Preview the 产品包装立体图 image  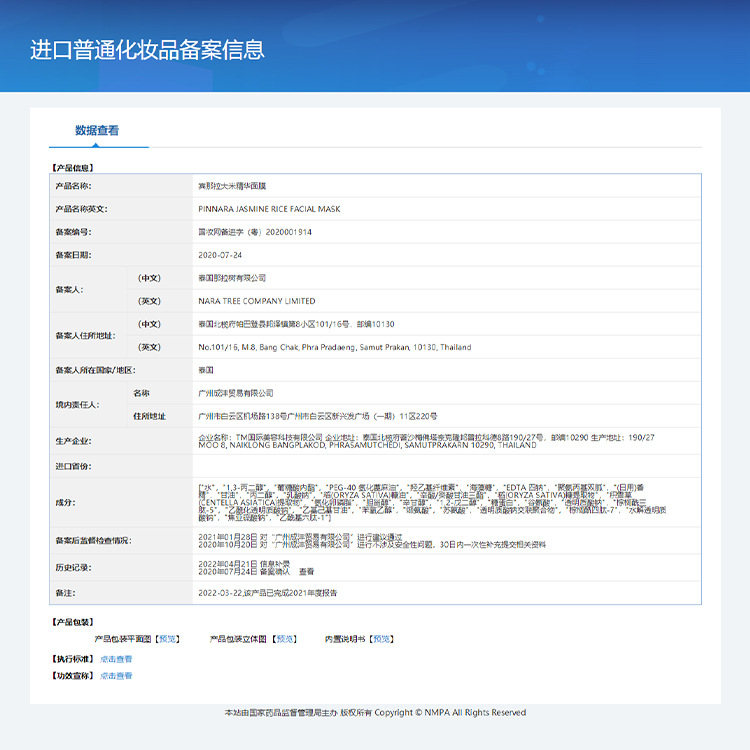coord(285,639)
